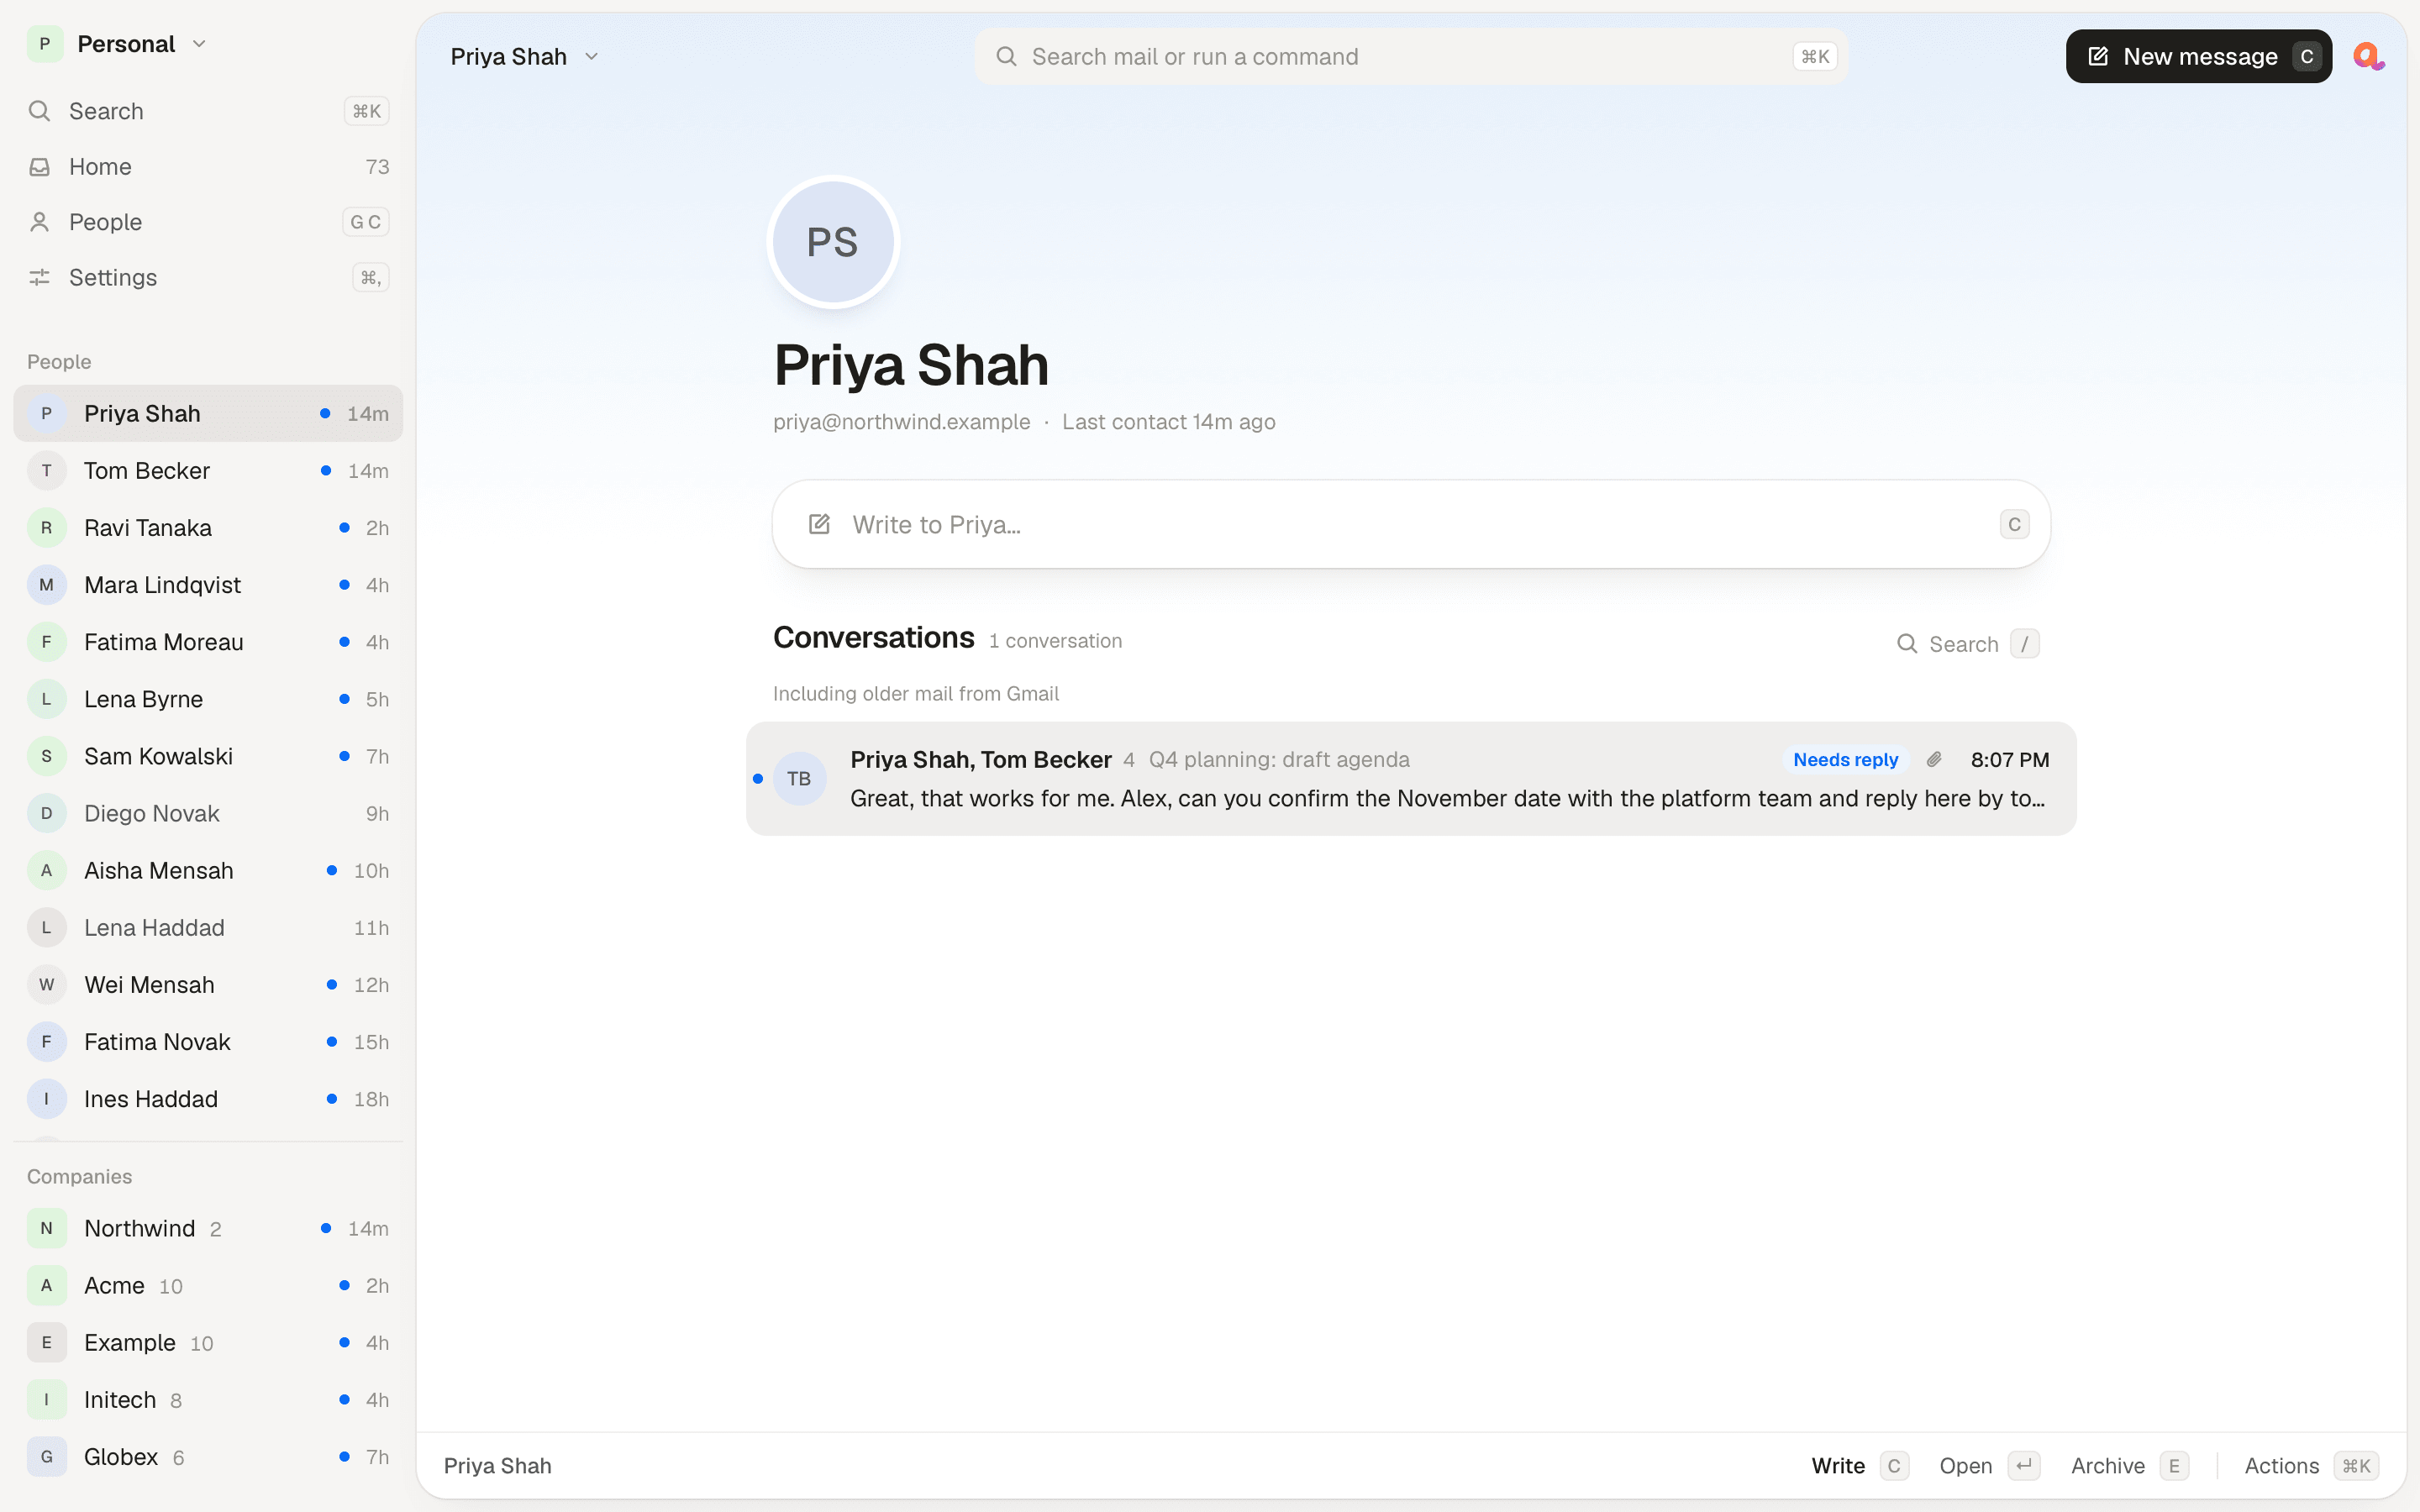Click the magnifier icon in the top search bar
2420x1512 pixels.
[x=1006, y=57]
